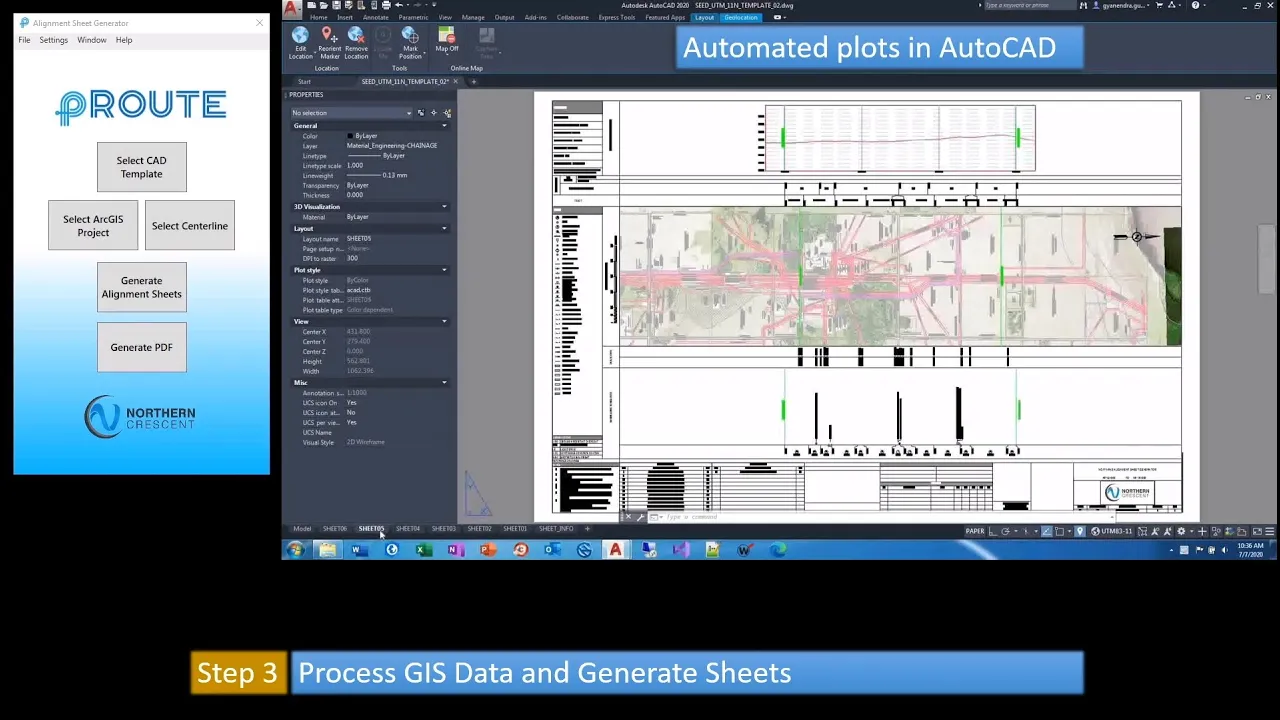Open OneNote from the taskbar
This screenshot has width=1280, height=720.
click(x=455, y=549)
